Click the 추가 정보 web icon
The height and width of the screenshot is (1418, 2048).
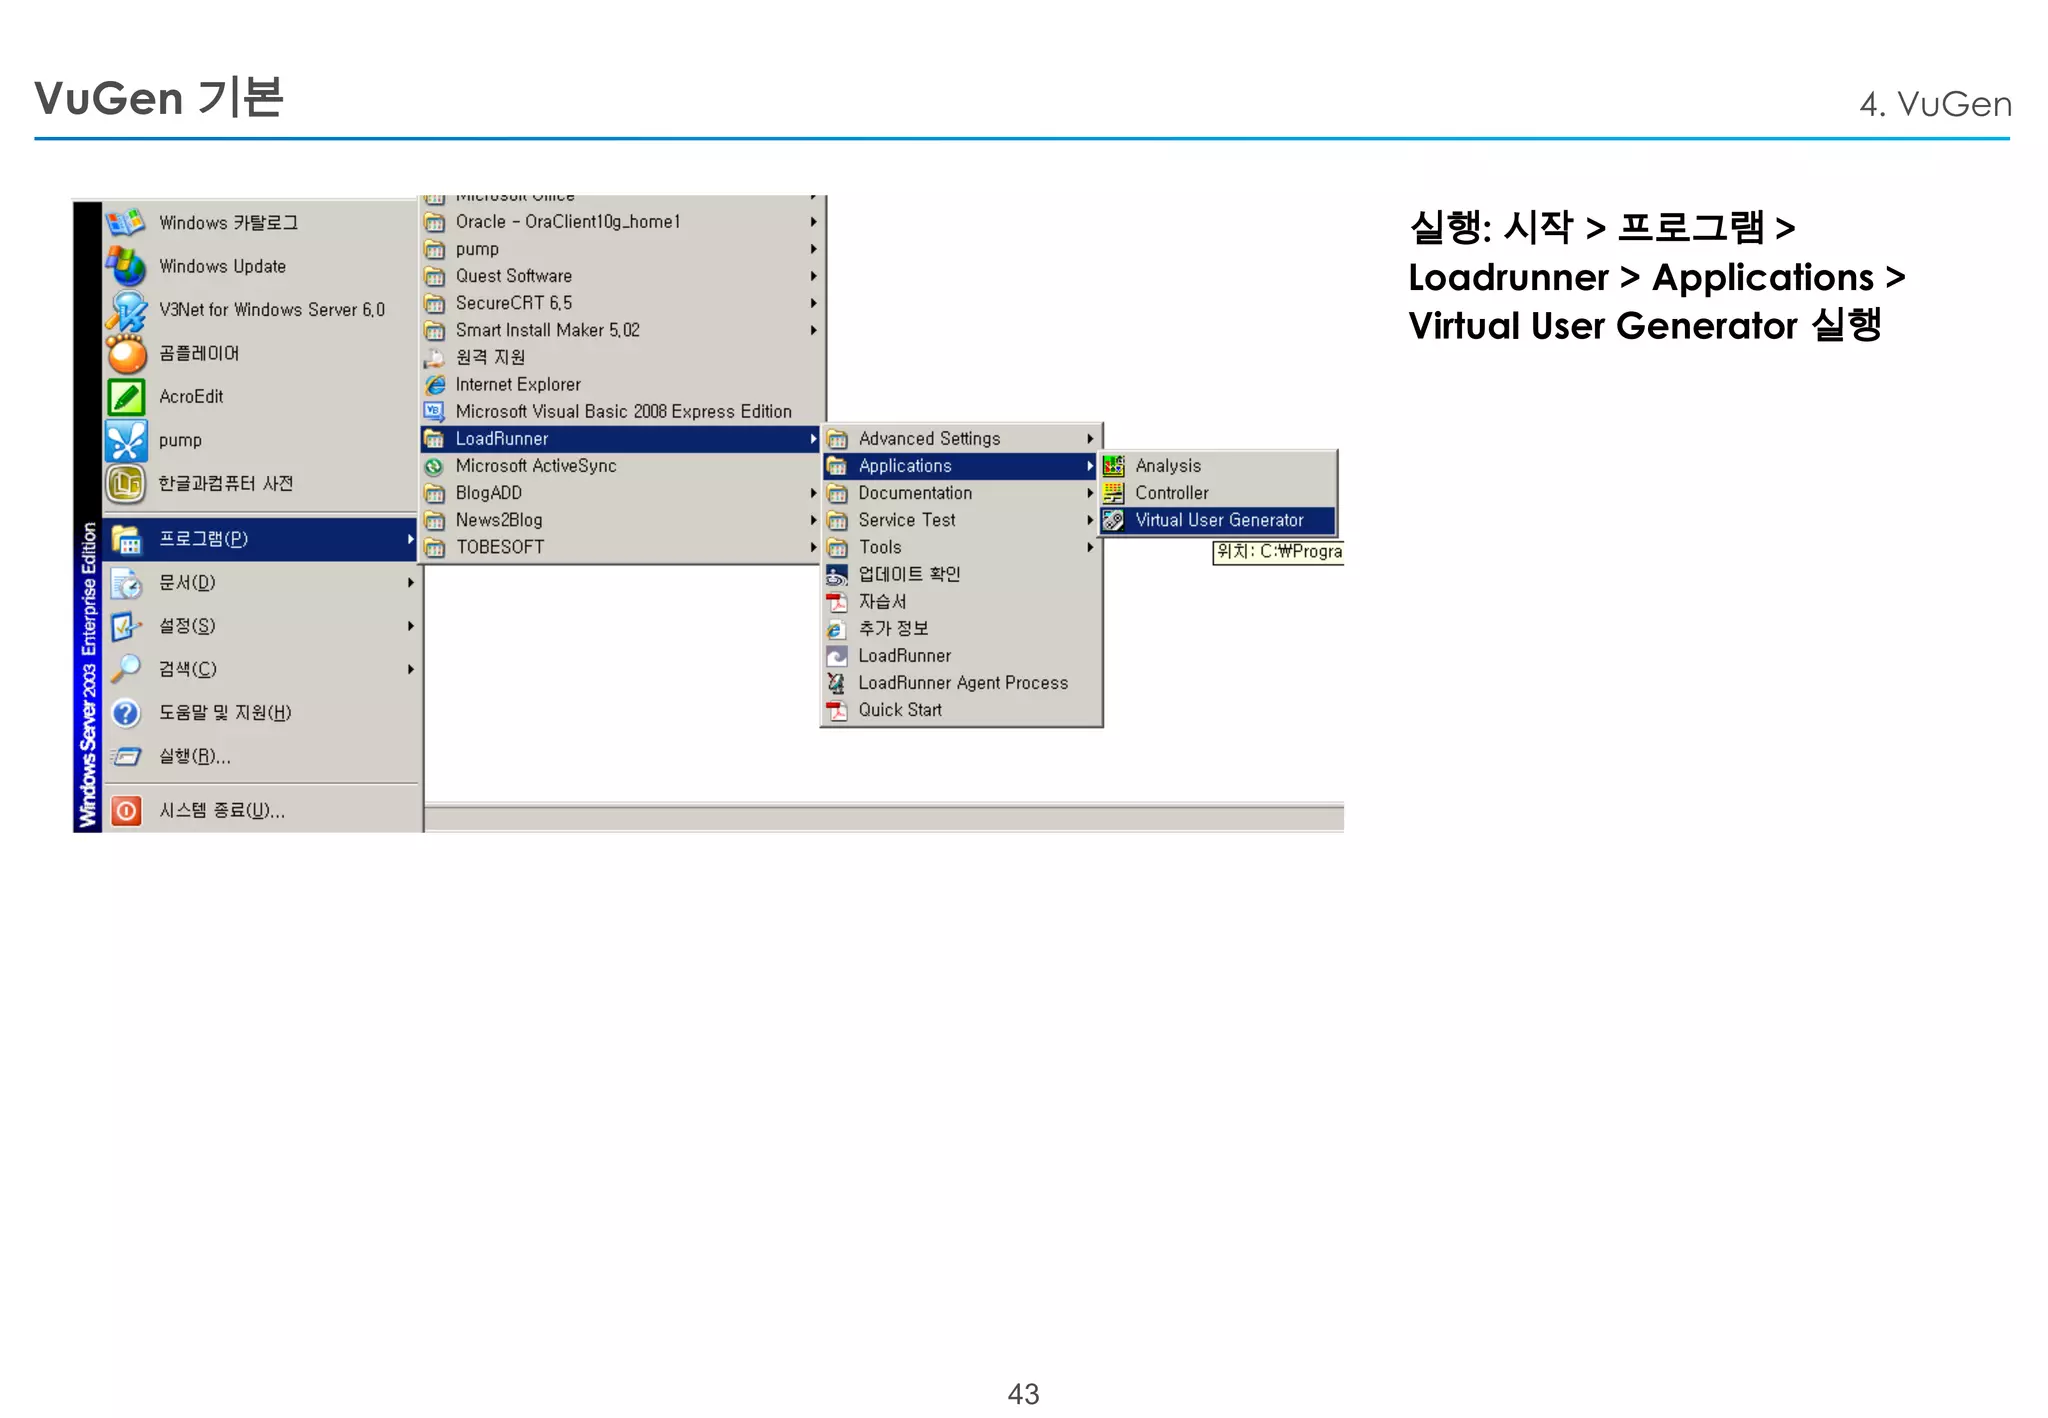[x=837, y=629]
